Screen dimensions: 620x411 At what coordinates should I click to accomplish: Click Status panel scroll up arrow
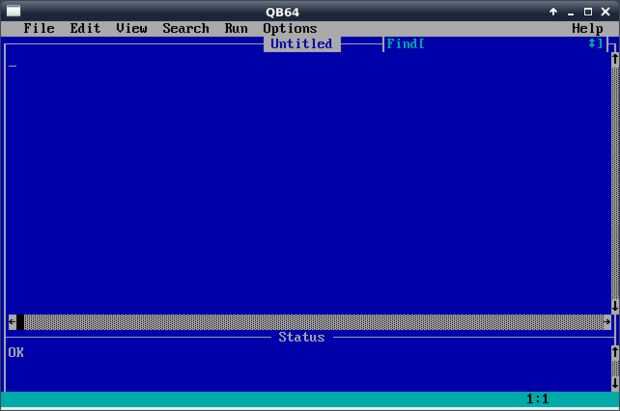[x=615, y=352]
